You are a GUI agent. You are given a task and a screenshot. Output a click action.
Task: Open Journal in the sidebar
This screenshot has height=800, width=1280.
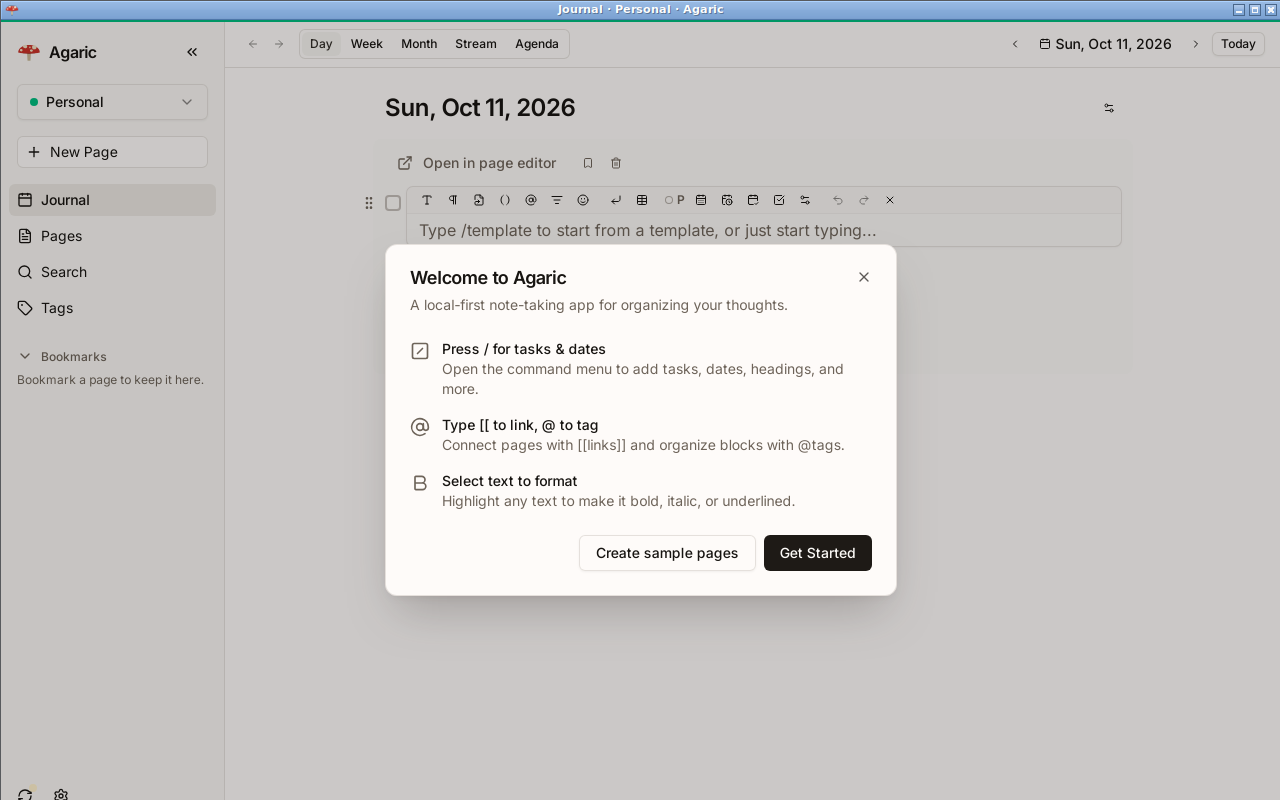click(112, 200)
